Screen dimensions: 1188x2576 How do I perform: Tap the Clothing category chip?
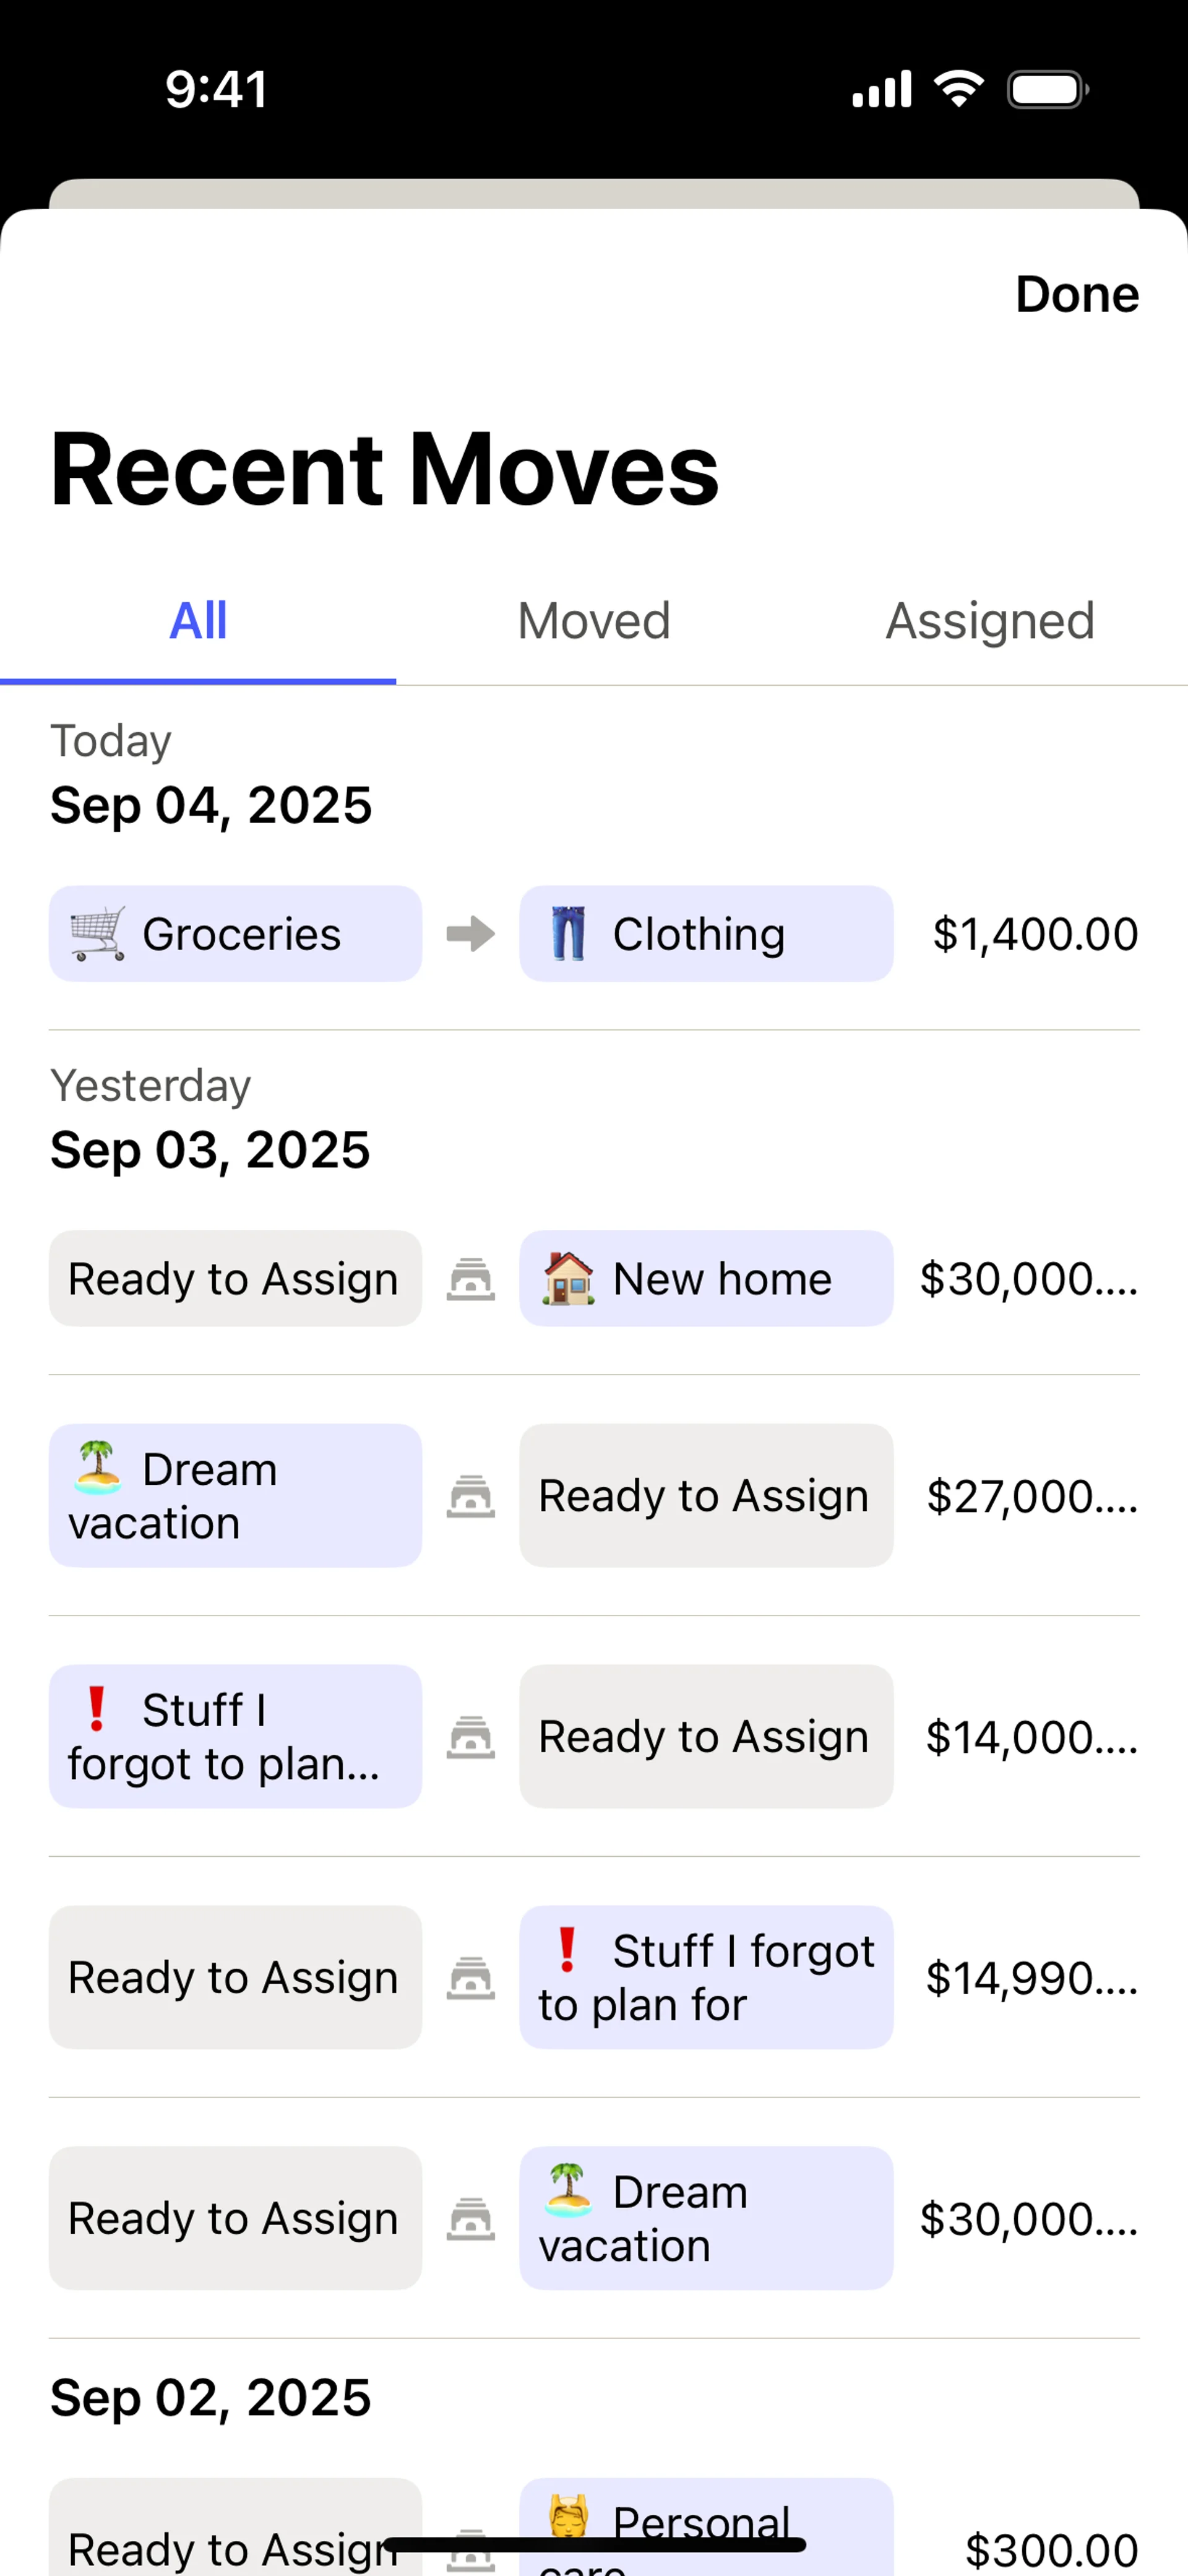pos(705,934)
